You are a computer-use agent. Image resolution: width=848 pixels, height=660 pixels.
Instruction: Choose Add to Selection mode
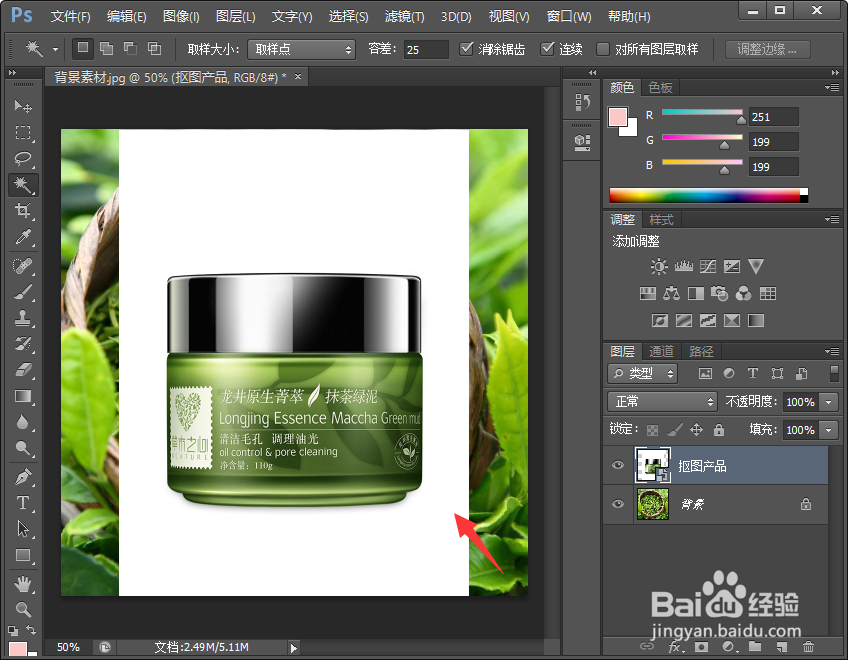click(107, 49)
